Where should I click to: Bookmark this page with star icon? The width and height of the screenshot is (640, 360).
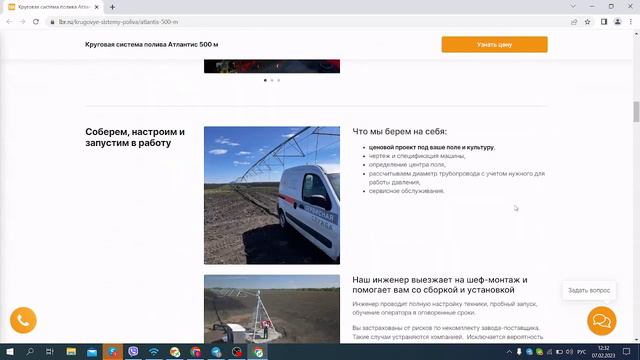click(587, 22)
